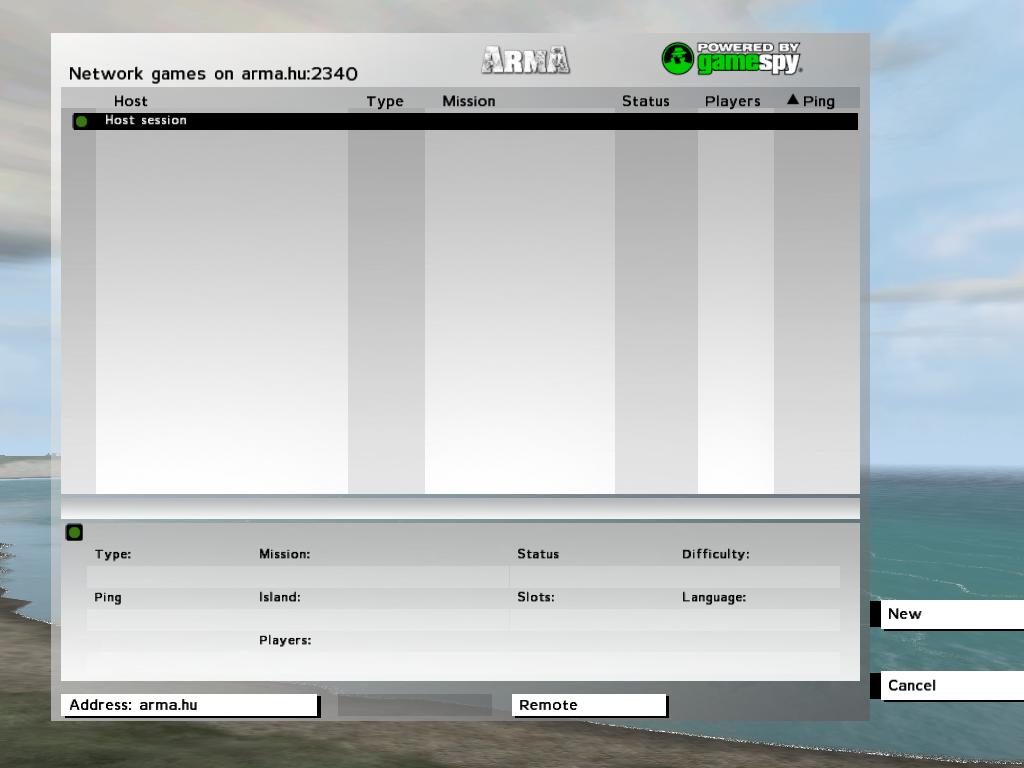Sort servers by the Players column header
The width and height of the screenshot is (1024, 768).
(x=732, y=101)
